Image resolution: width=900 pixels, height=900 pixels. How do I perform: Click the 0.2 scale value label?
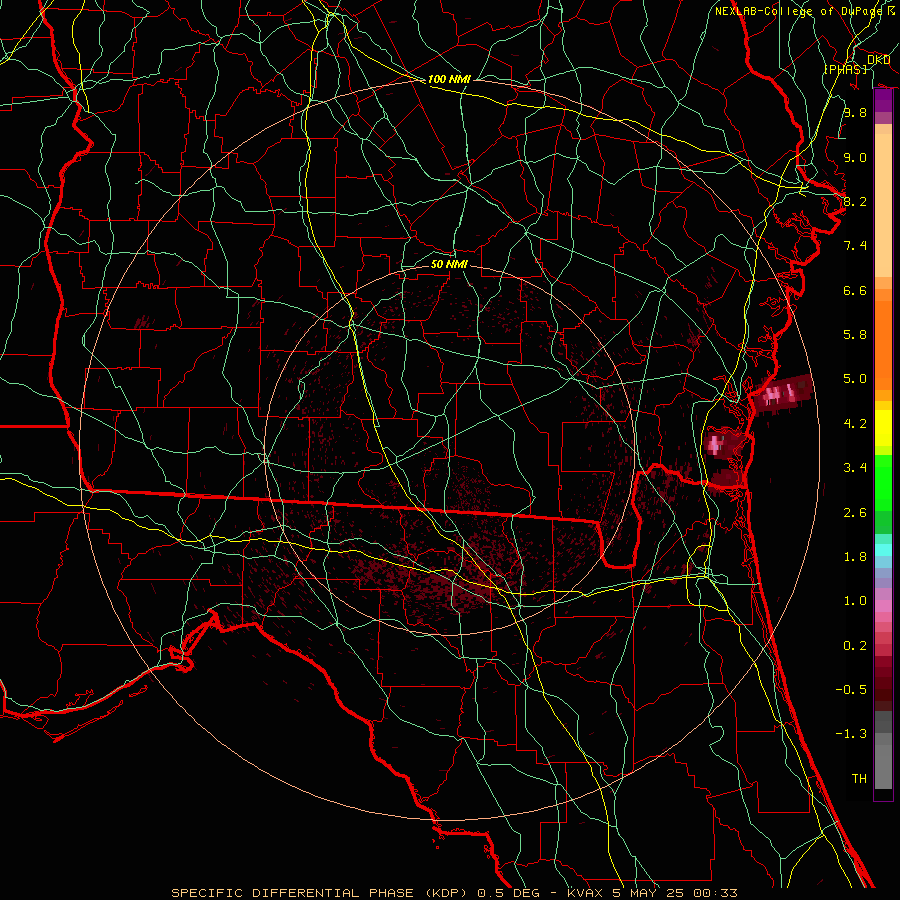pos(855,646)
